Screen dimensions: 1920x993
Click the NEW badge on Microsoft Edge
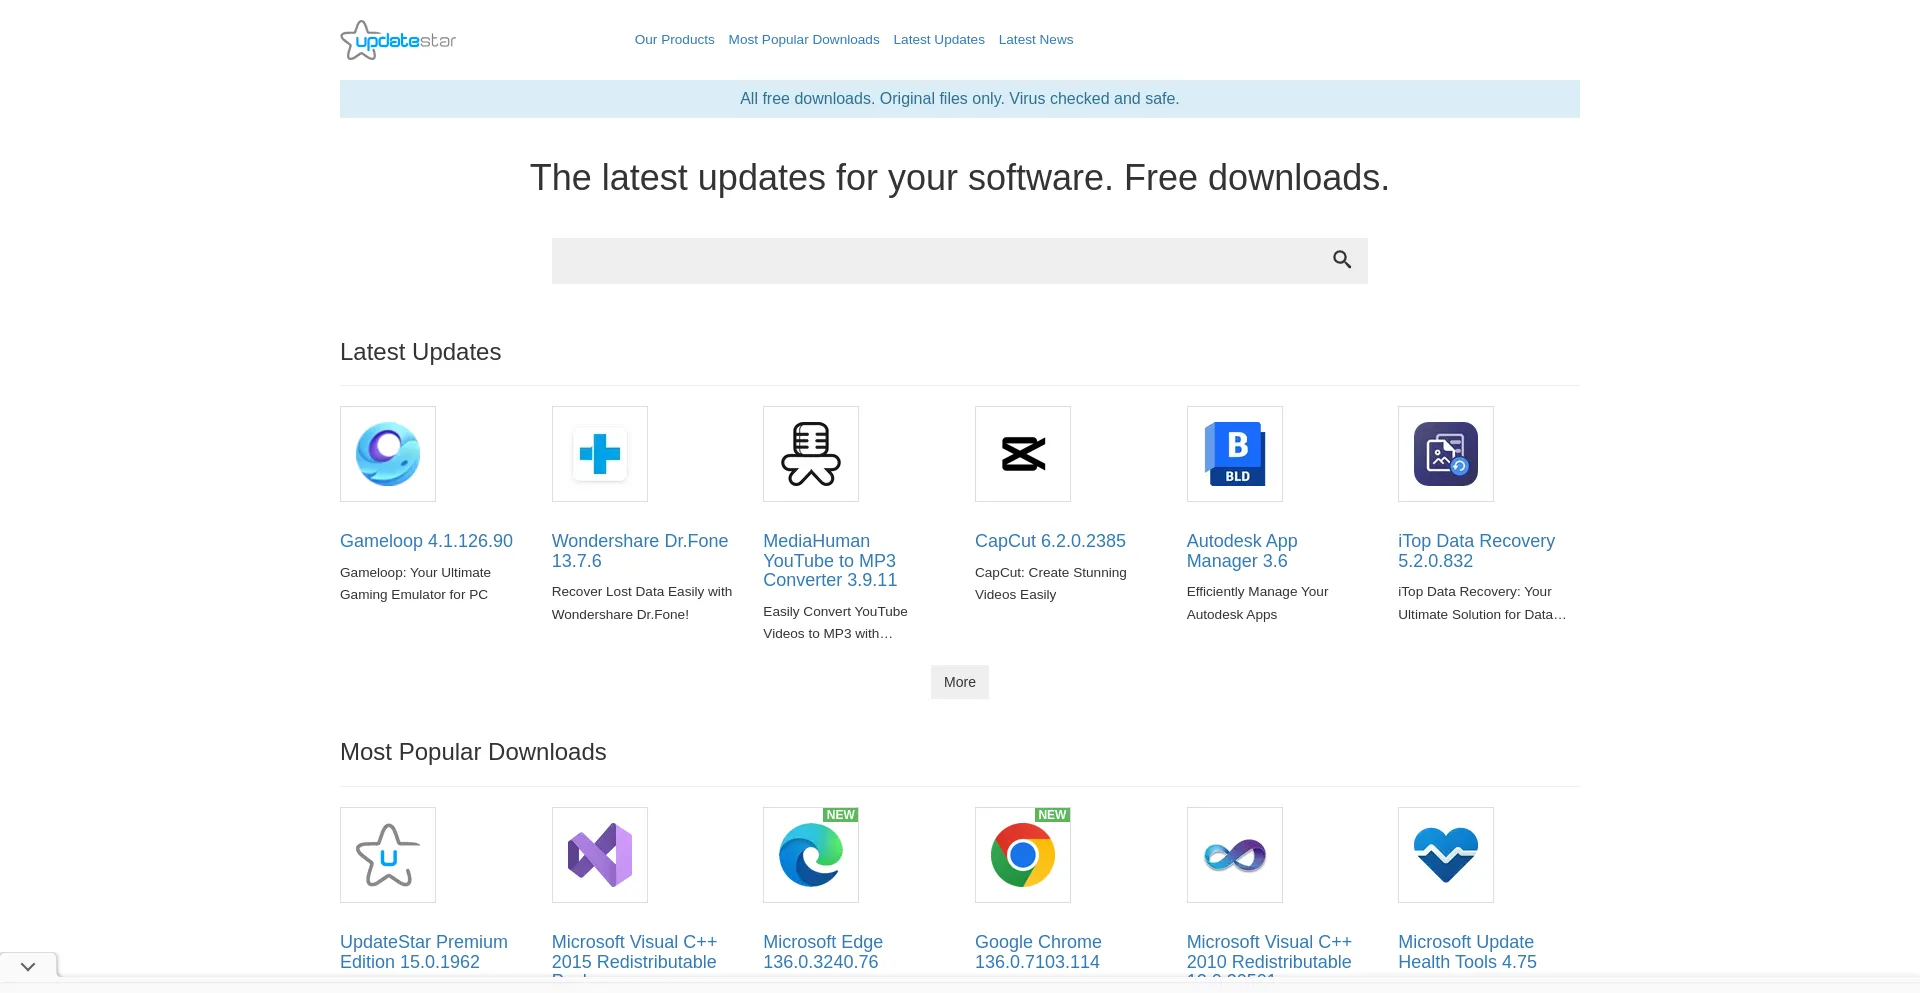pyautogui.click(x=840, y=815)
